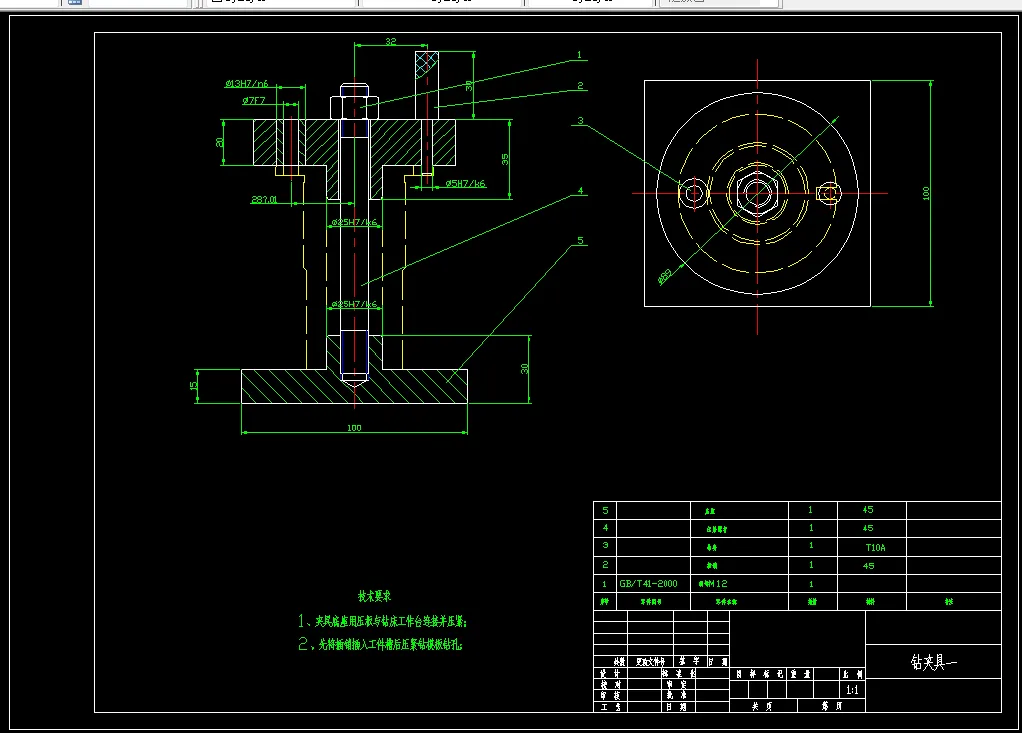Select the 32 dimension above the nut
This screenshot has width=1022, height=733.
390,41
